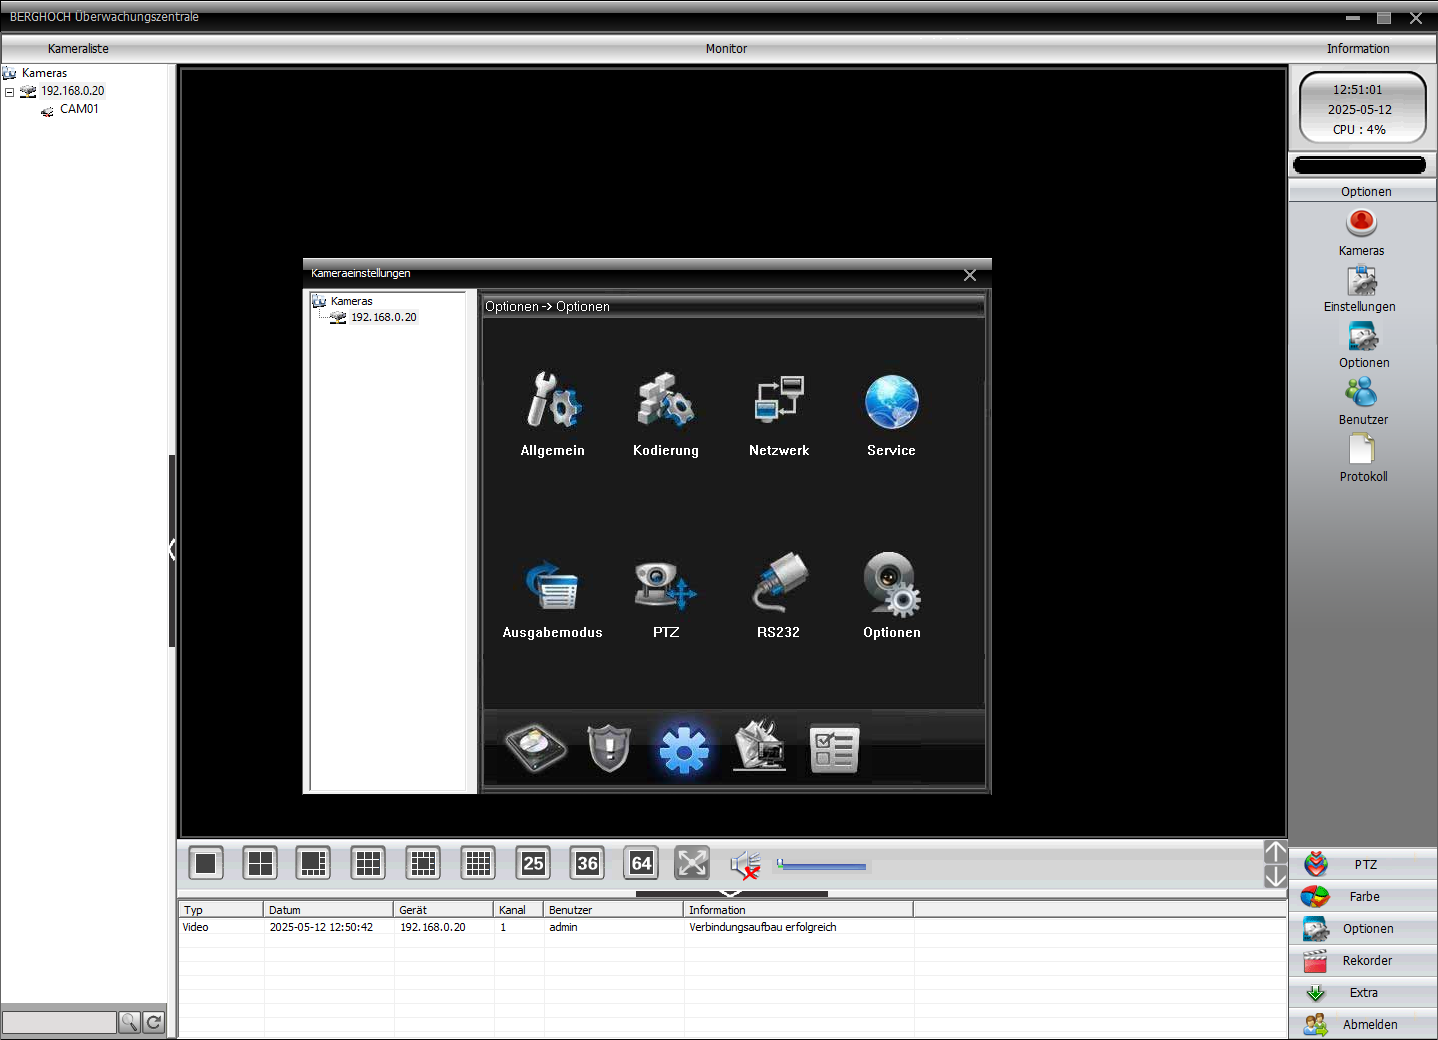
Task: Open Allgemein settings icon
Action: coord(553,401)
